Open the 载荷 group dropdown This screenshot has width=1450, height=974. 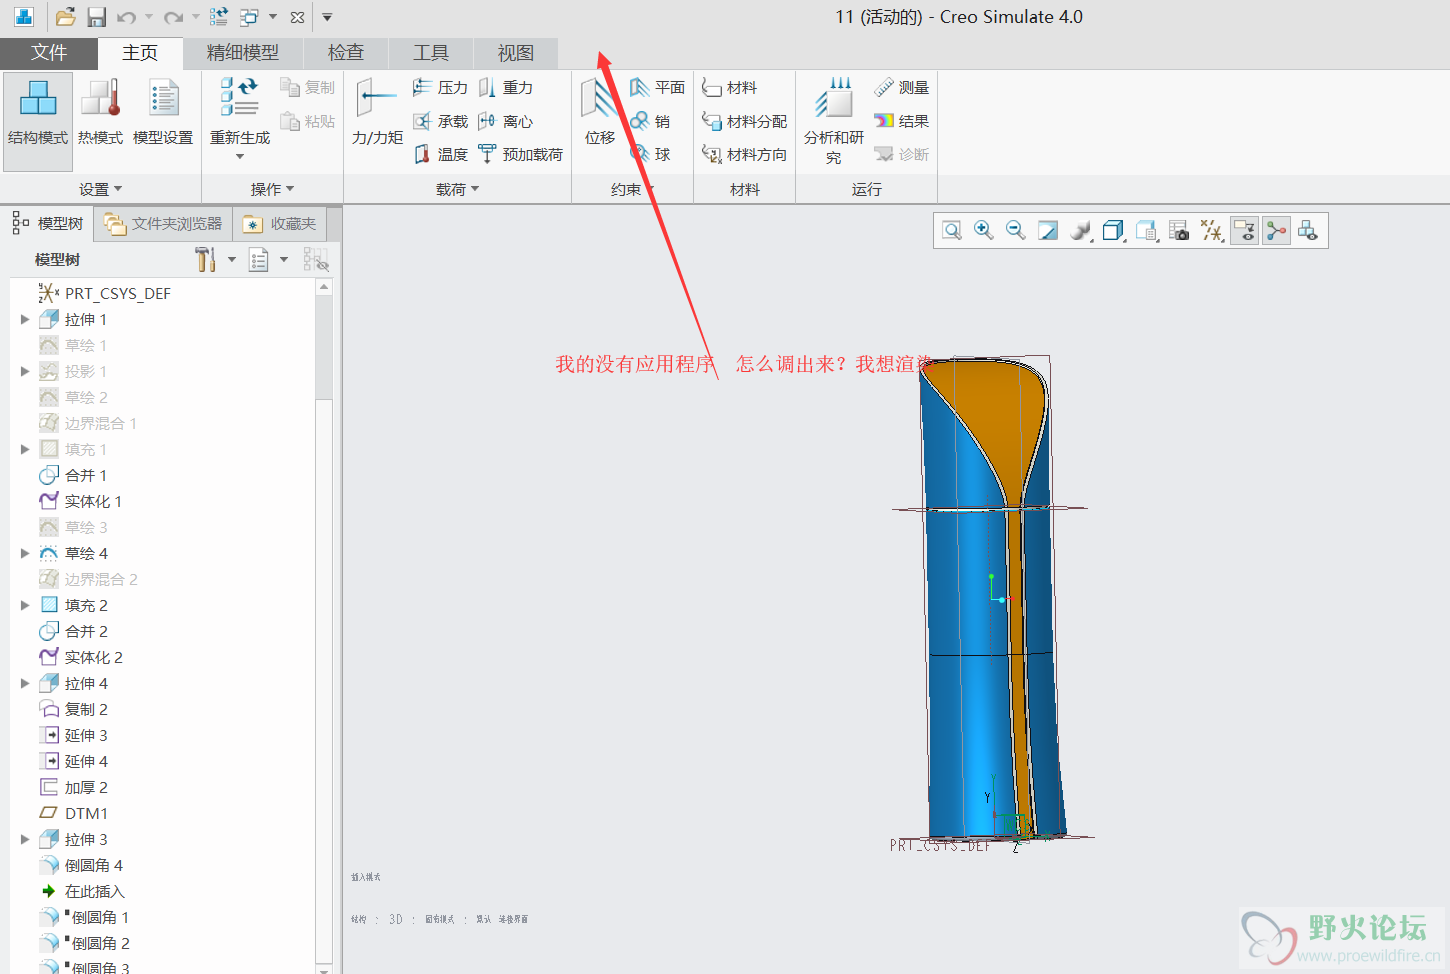pos(457,189)
